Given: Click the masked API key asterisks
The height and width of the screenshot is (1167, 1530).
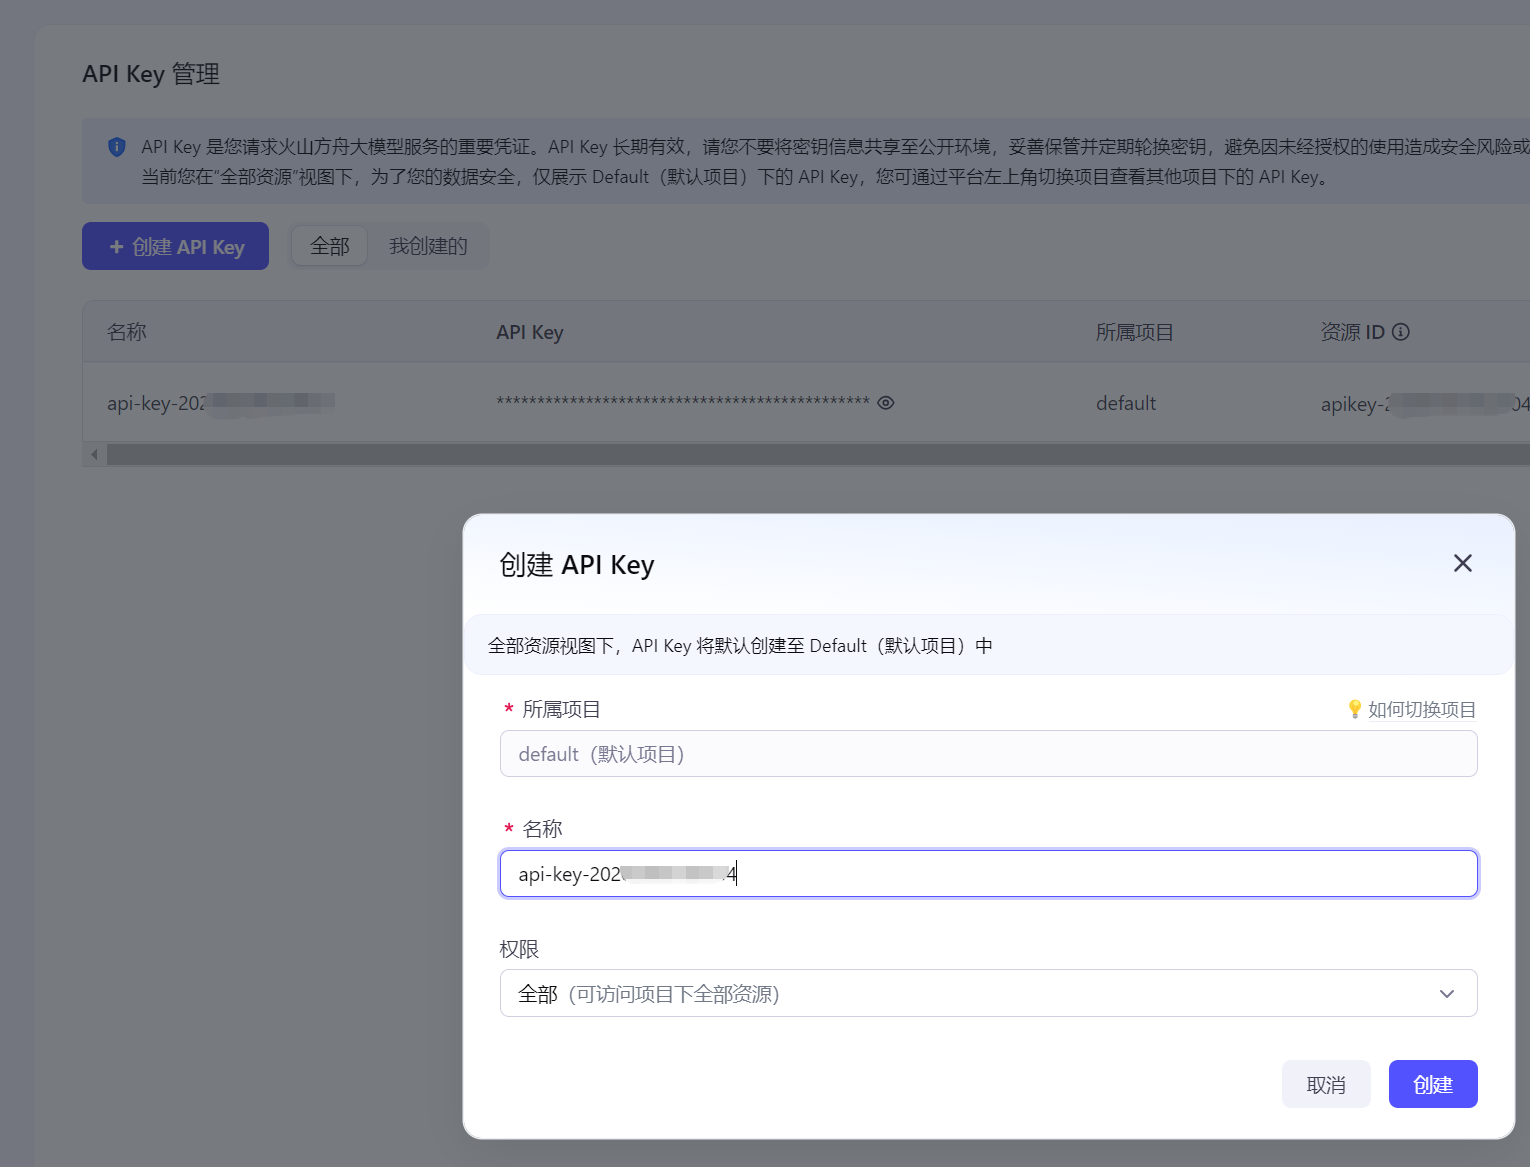Looking at the screenshot, I should [683, 402].
